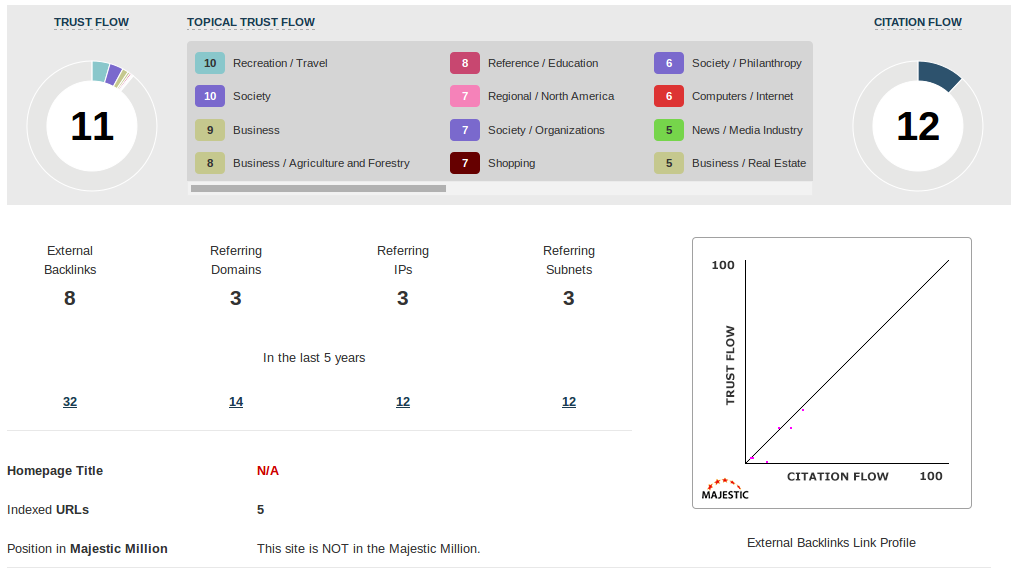Open the 12 referring subnets link
Viewport: 1020px width, 572px height.
569,402
